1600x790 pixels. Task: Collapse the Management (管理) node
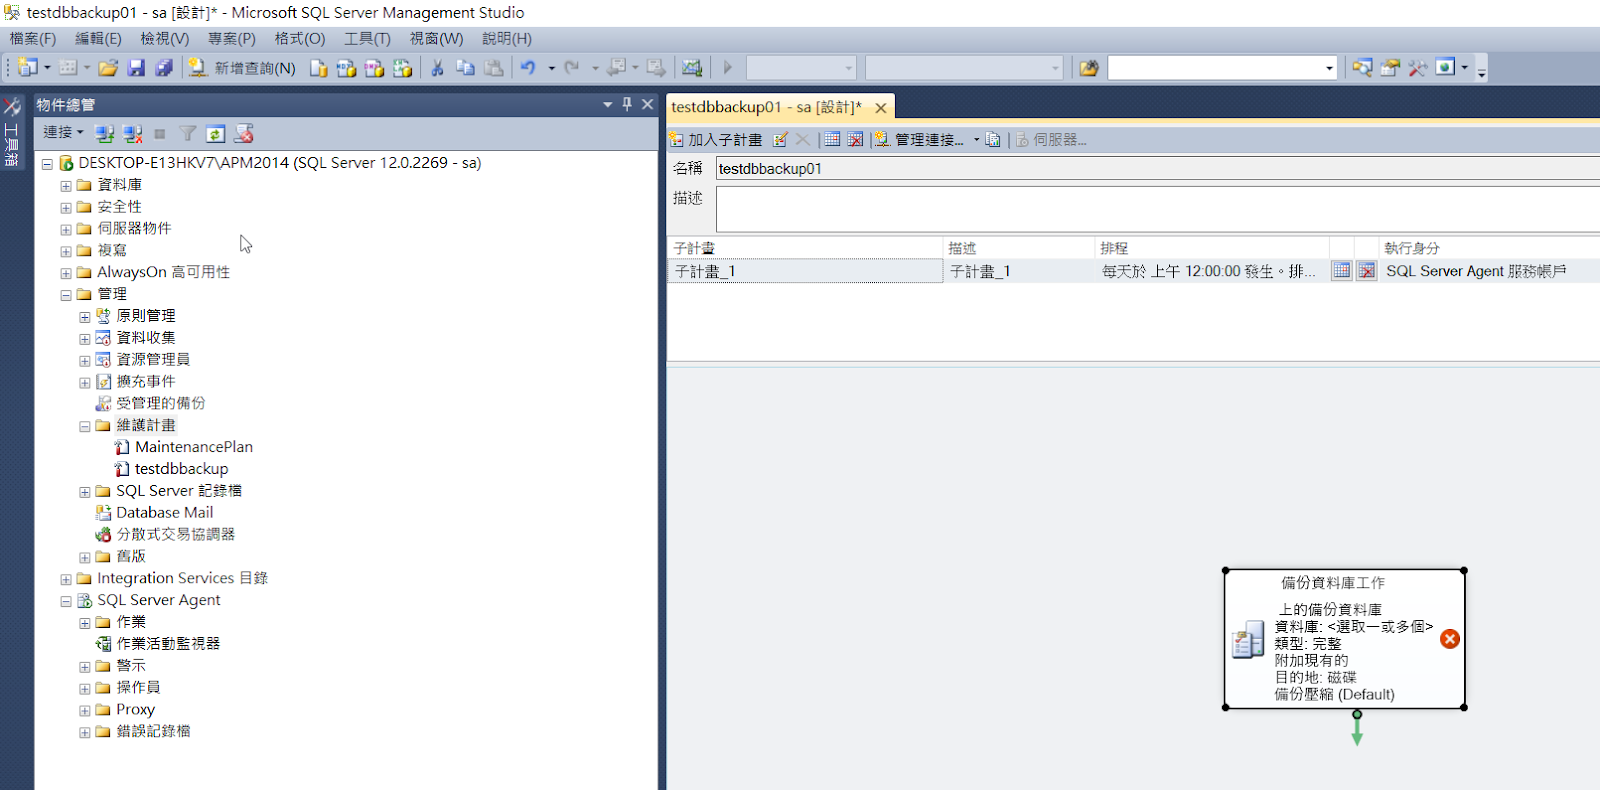66,295
